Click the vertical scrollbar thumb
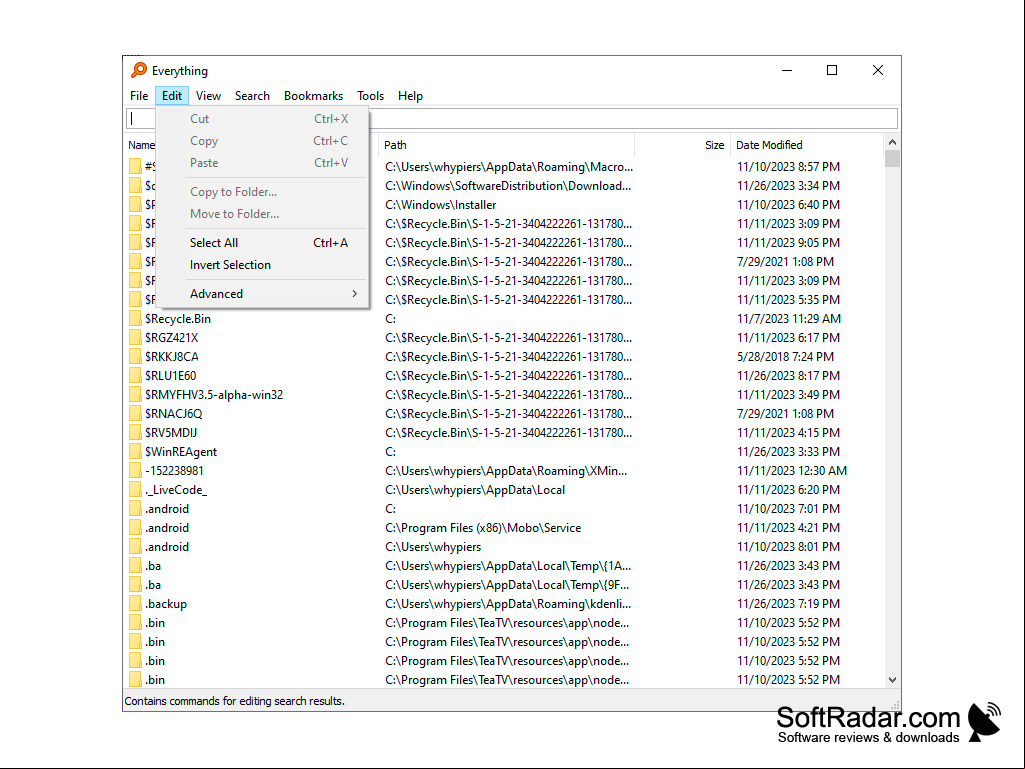 tap(892, 158)
